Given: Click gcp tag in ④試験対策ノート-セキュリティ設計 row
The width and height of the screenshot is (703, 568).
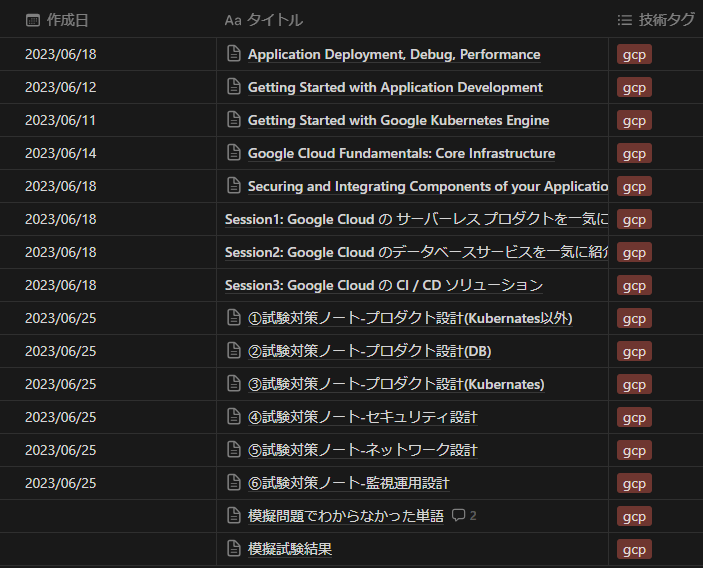Looking at the screenshot, I should (x=634, y=417).
